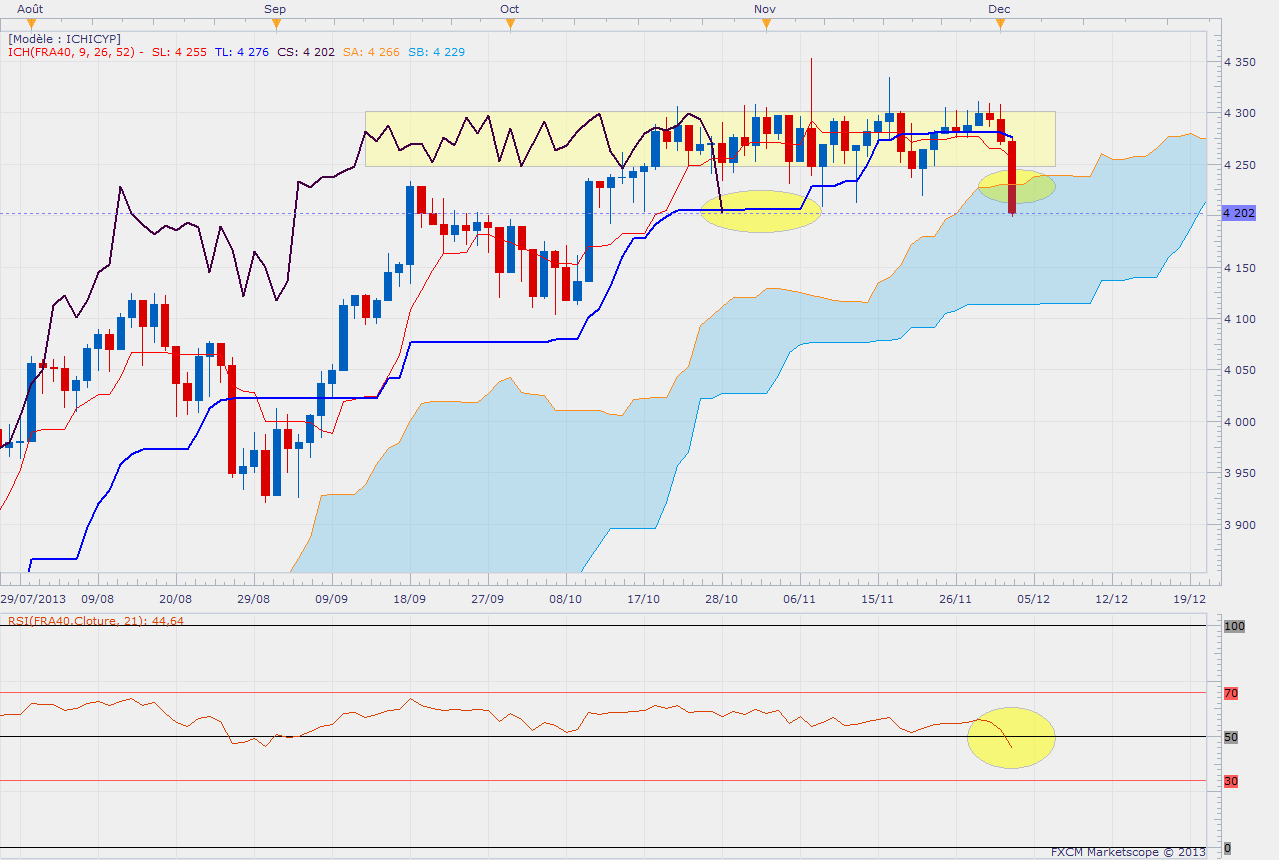Click the 29/08 date axis label
The width and height of the screenshot is (1279, 860).
coord(253,598)
